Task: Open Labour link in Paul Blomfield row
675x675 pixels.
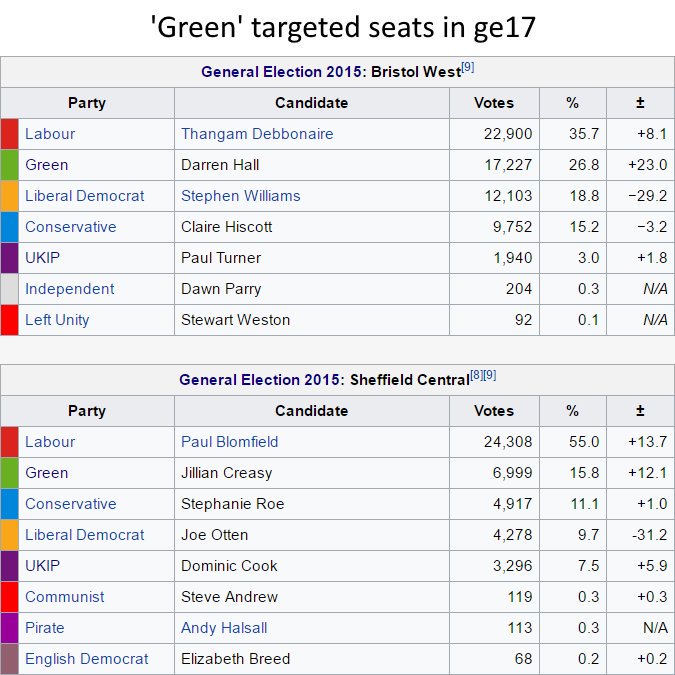Action: click(x=50, y=442)
